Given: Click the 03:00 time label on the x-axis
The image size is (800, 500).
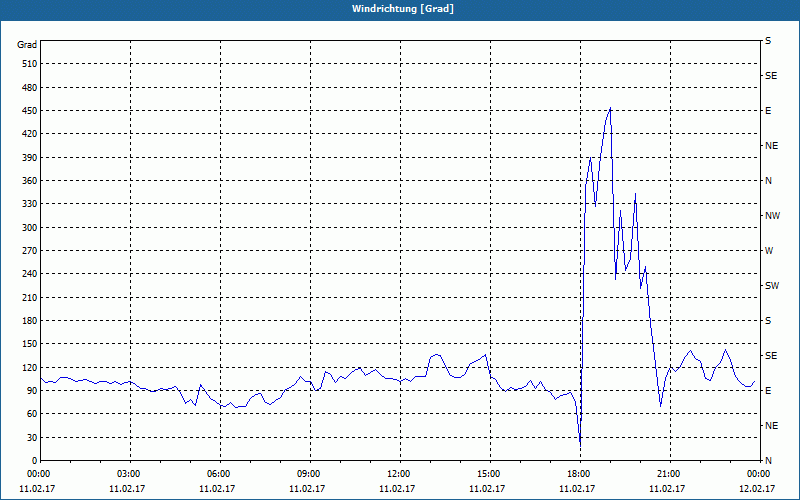Looking at the screenshot, I should (130, 474).
